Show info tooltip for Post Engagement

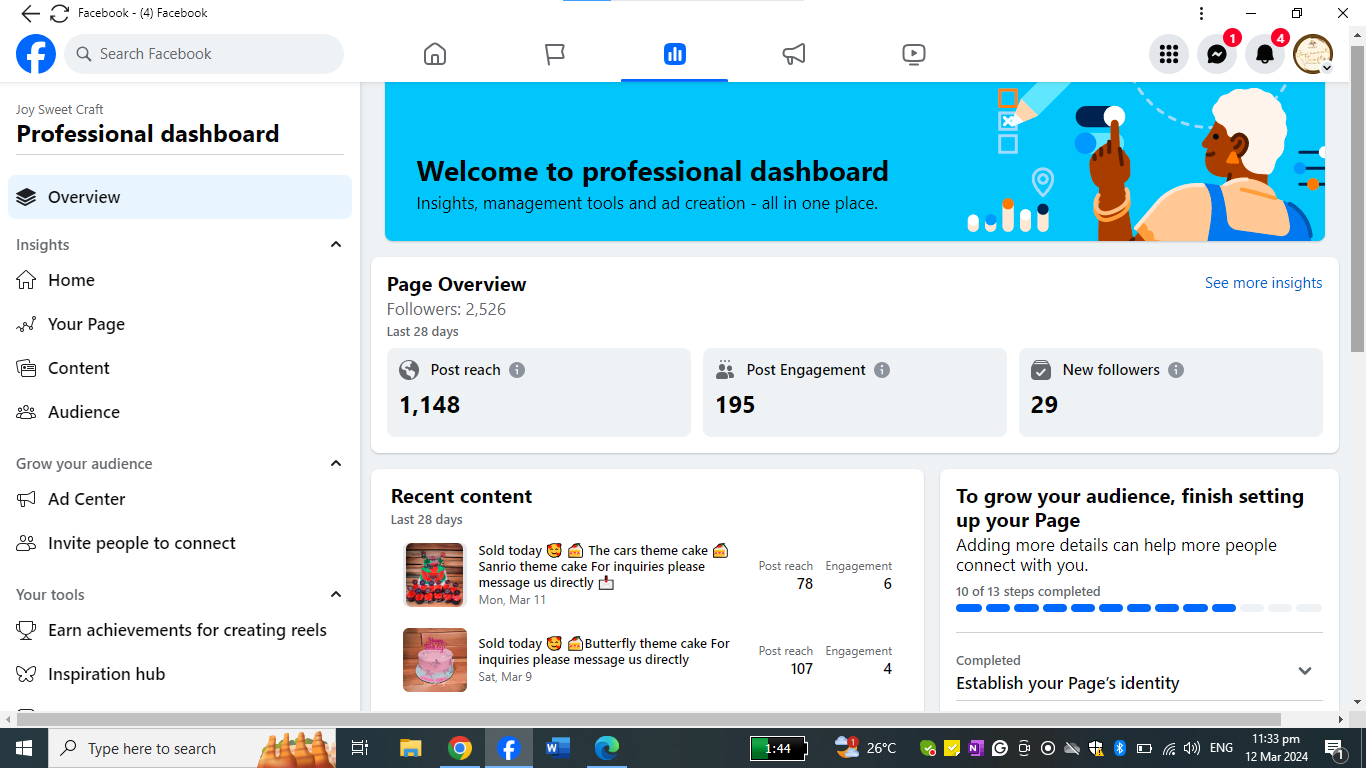882,370
